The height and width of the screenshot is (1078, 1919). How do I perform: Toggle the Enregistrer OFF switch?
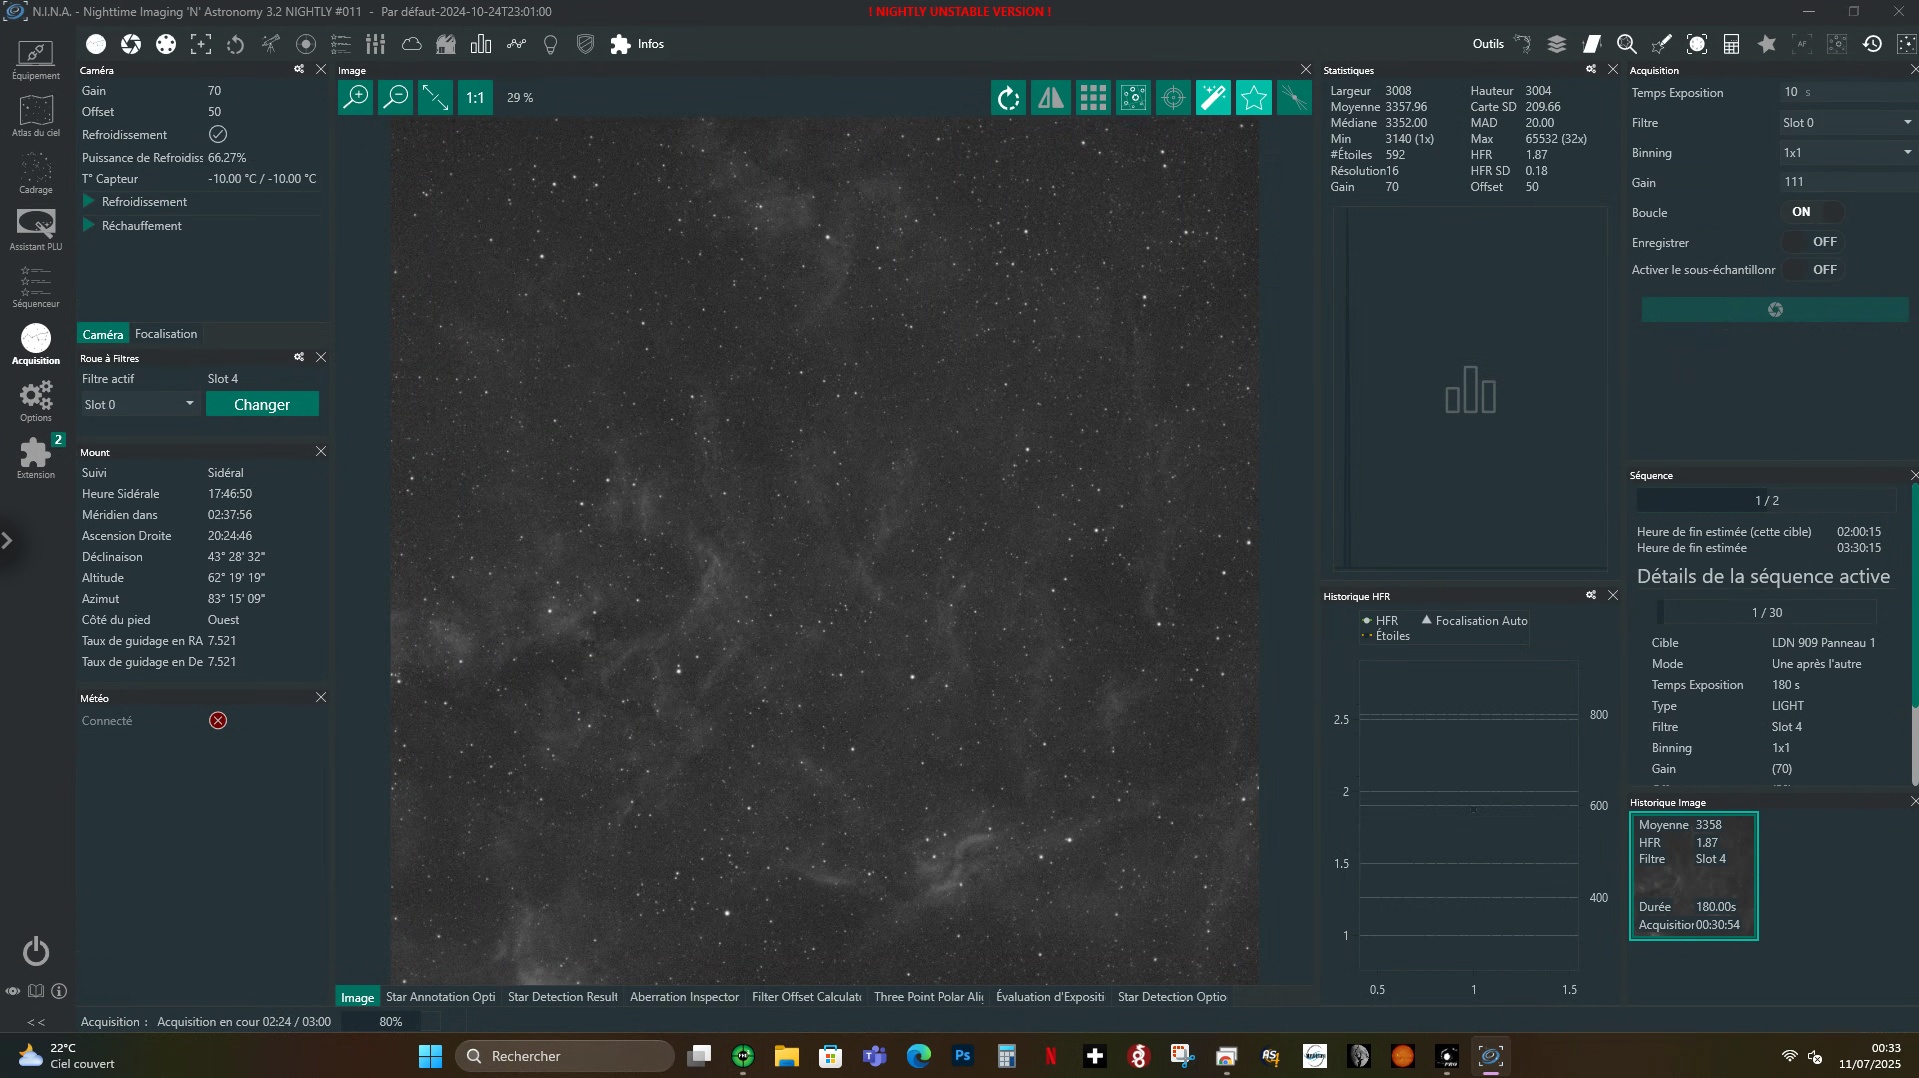1813,242
